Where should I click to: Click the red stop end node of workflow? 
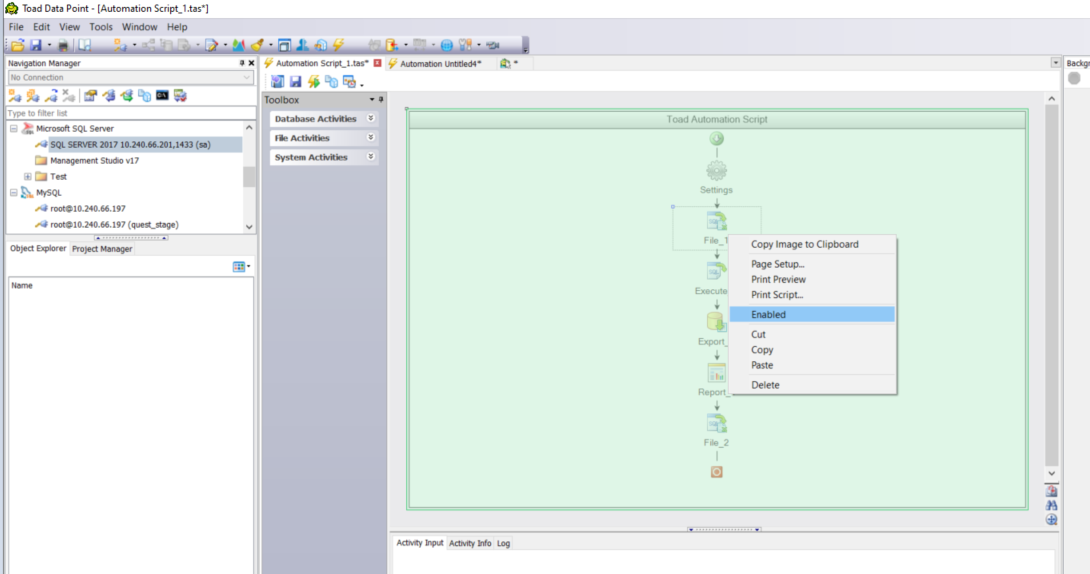(x=716, y=472)
